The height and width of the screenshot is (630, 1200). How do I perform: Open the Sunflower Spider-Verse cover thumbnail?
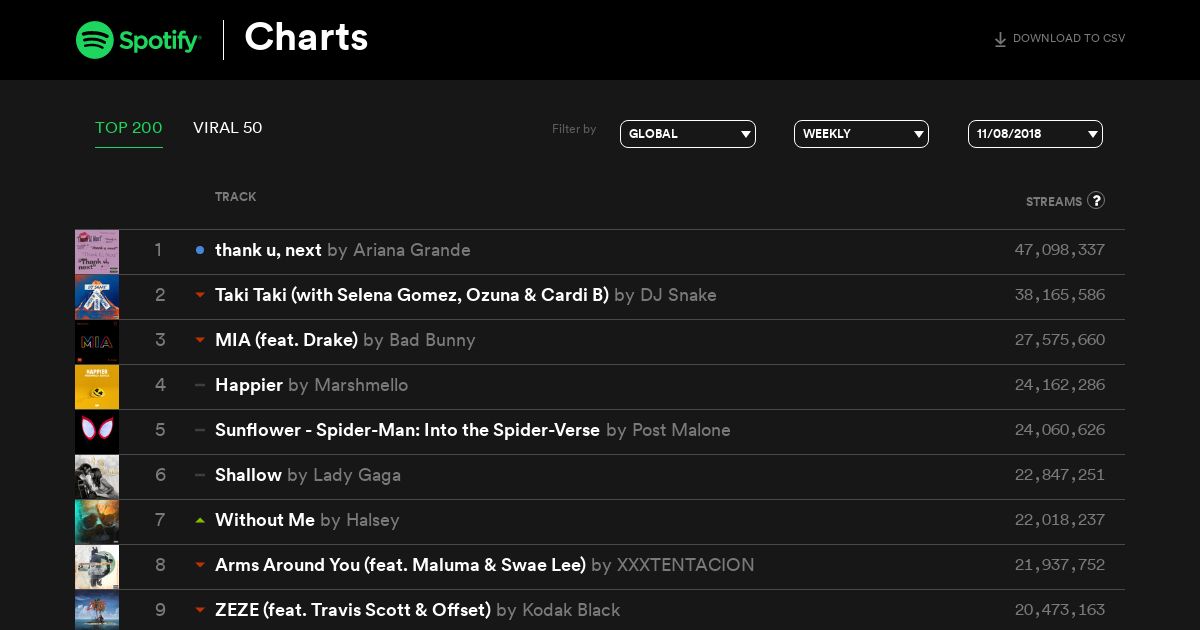(x=97, y=432)
